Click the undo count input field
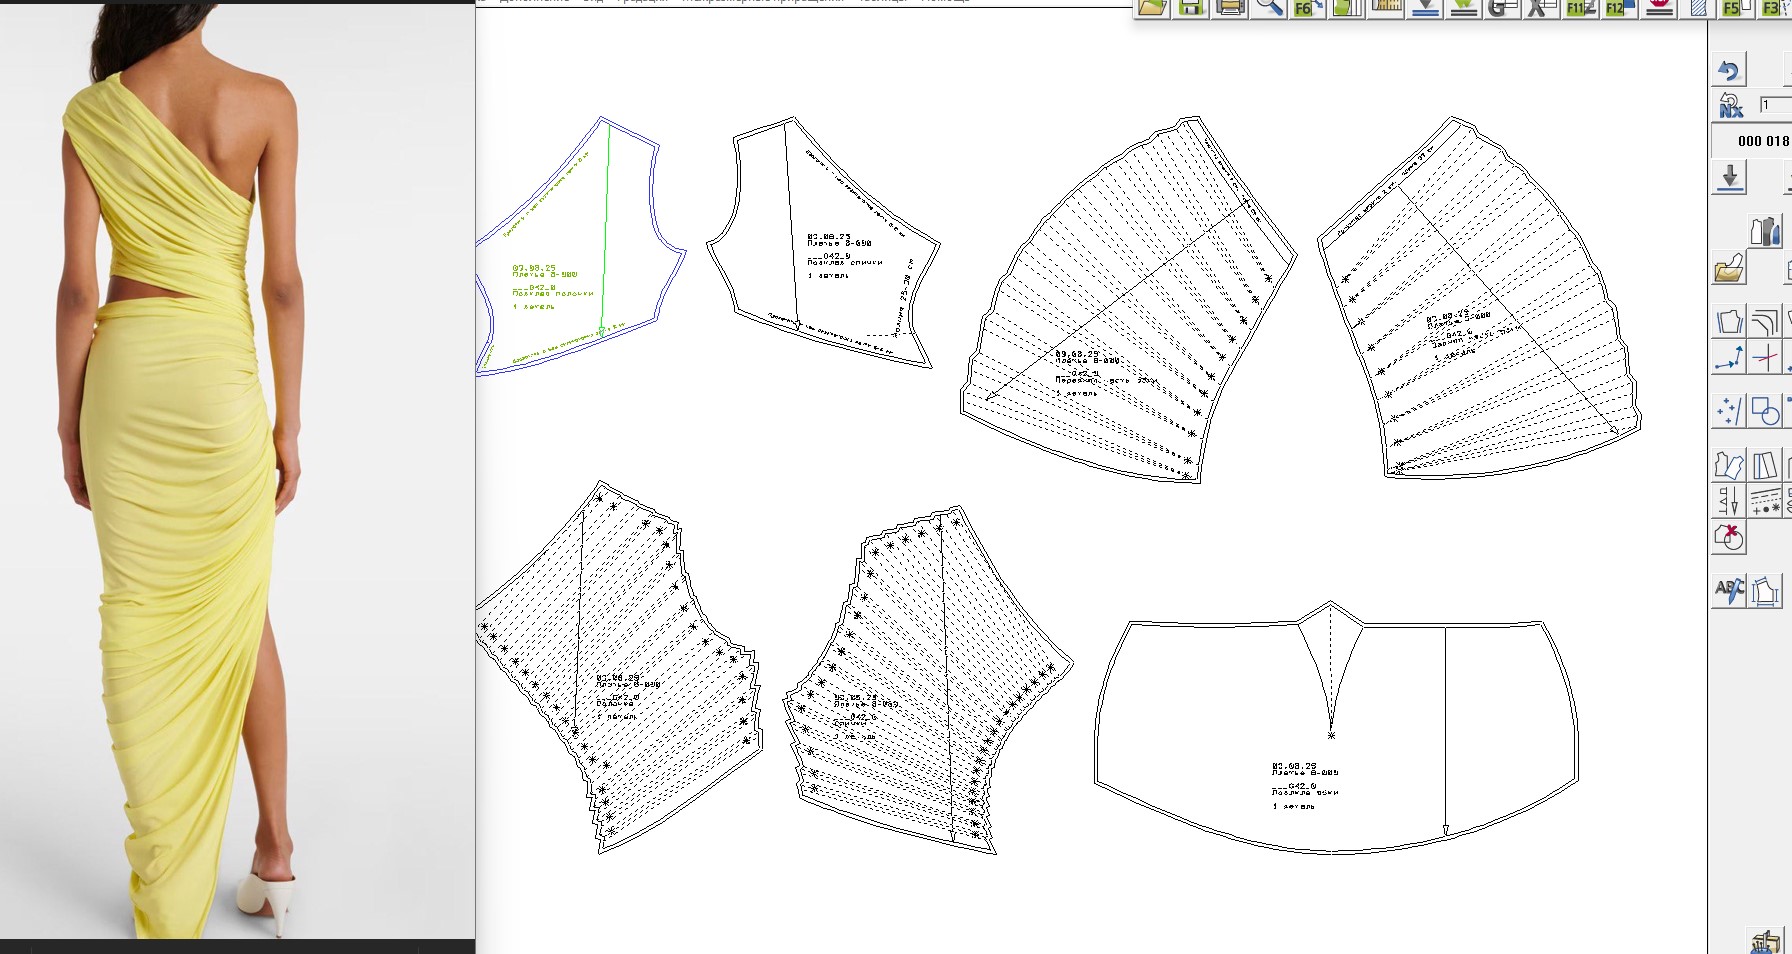The height and width of the screenshot is (954, 1792). (1776, 105)
